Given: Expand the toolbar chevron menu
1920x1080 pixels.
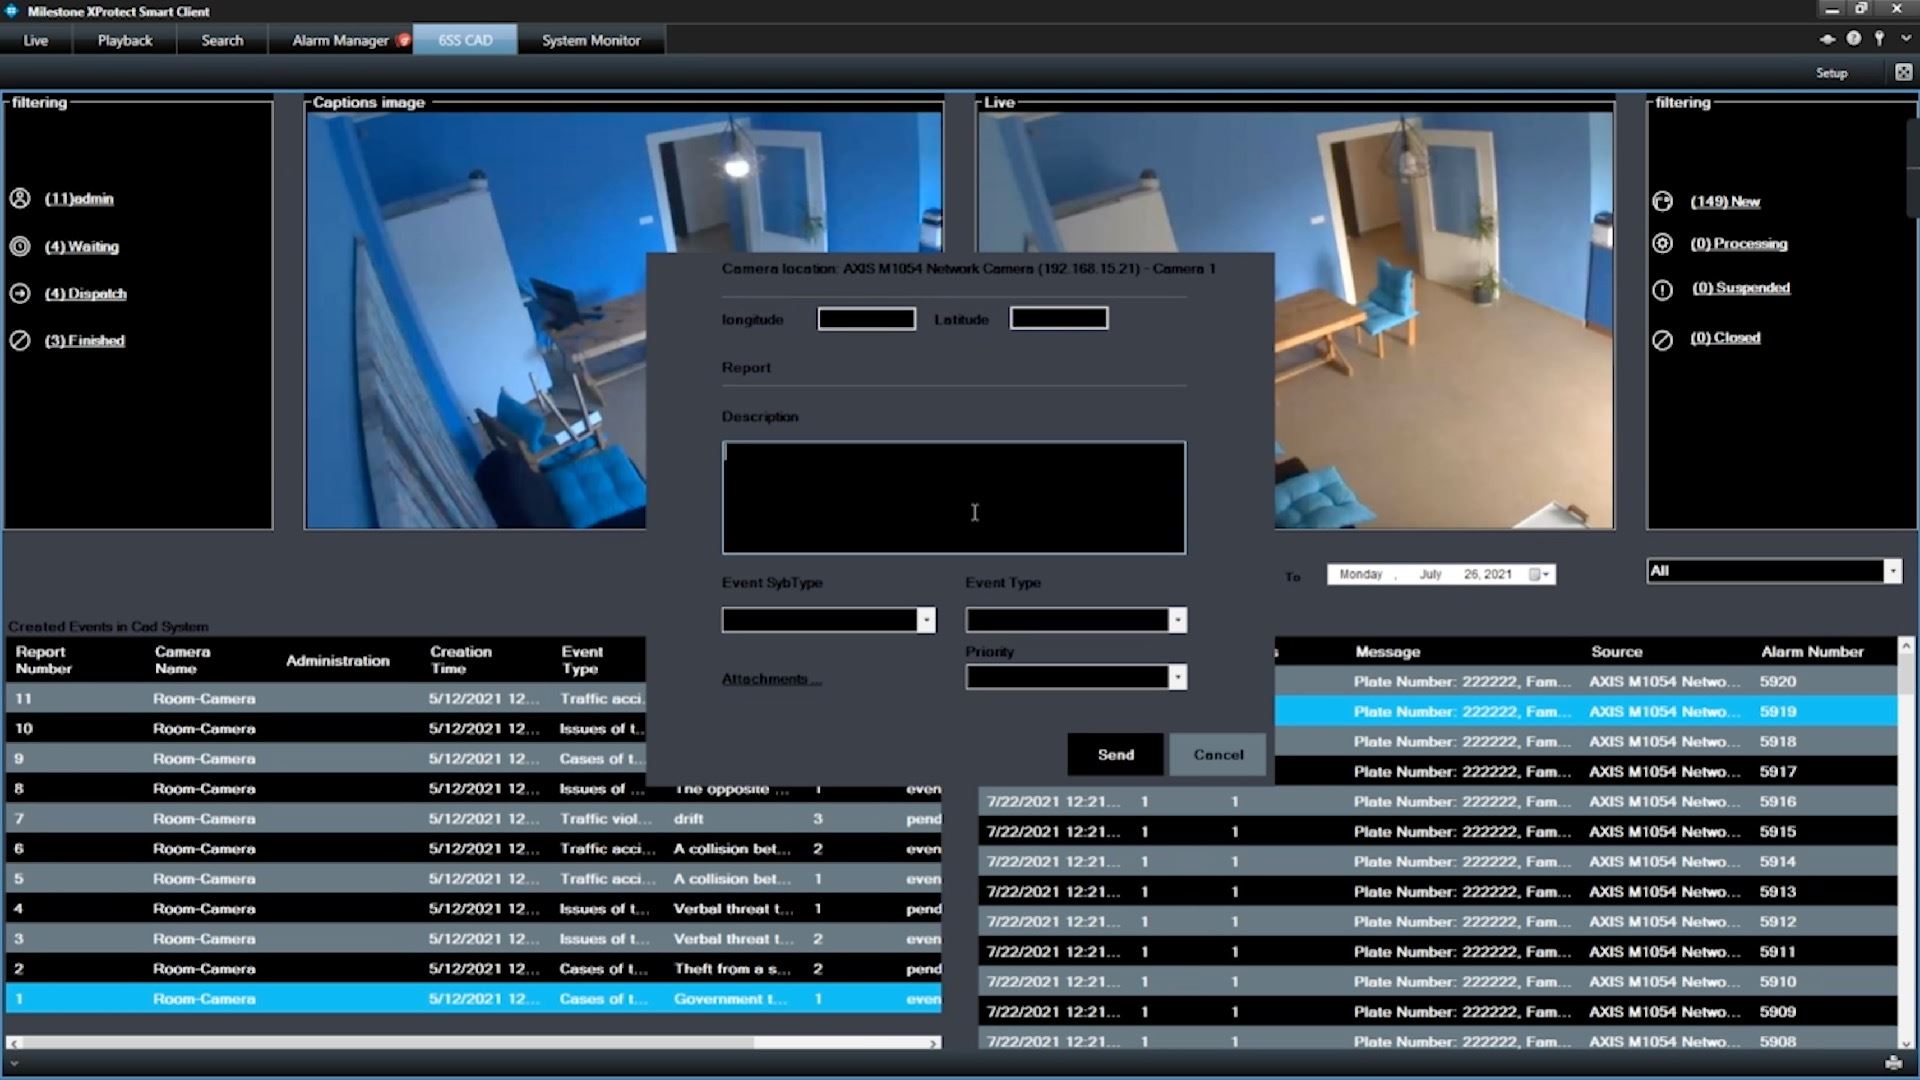Looking at the screenshot, I should click(1906, 39).
